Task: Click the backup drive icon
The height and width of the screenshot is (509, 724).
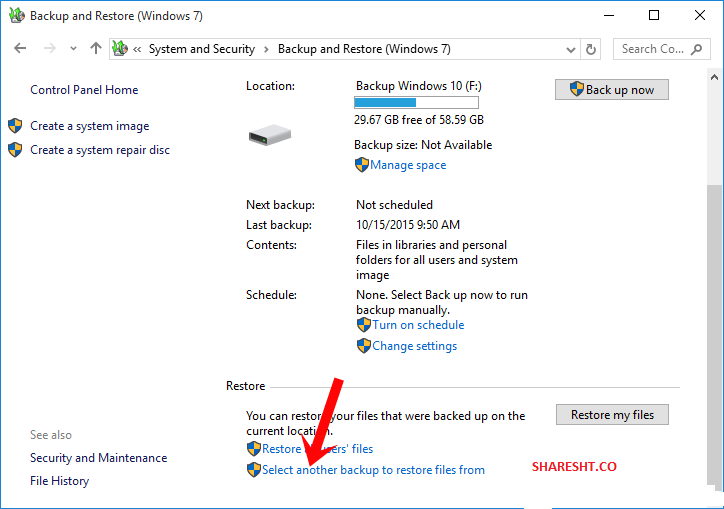Action: click(270, 135)
